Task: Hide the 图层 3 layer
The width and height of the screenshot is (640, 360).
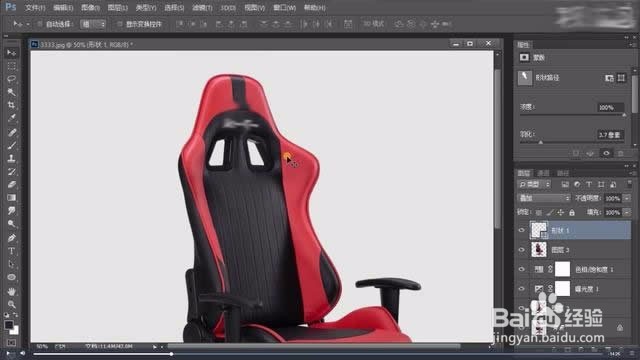Action: pos(521,250)
